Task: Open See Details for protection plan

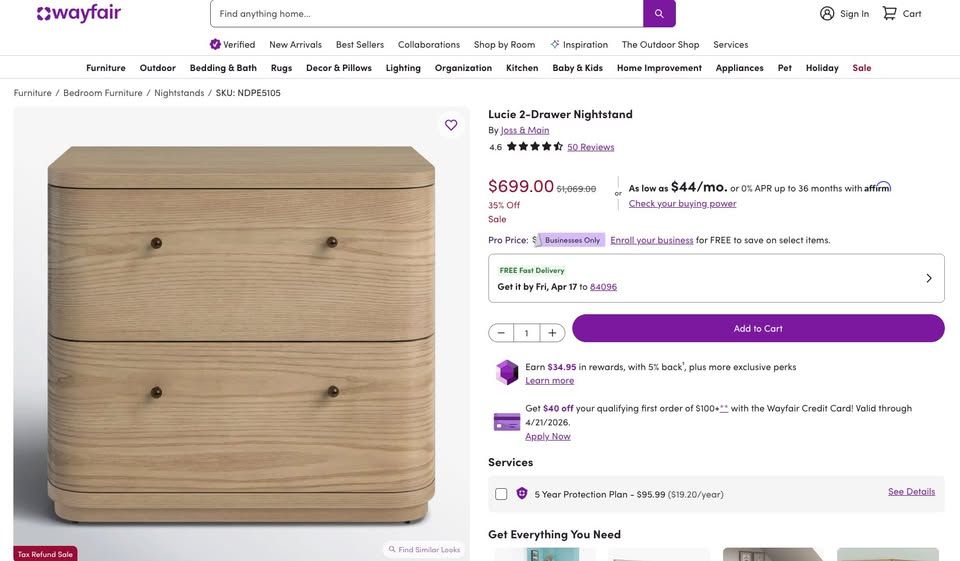Action: point(911,491)
